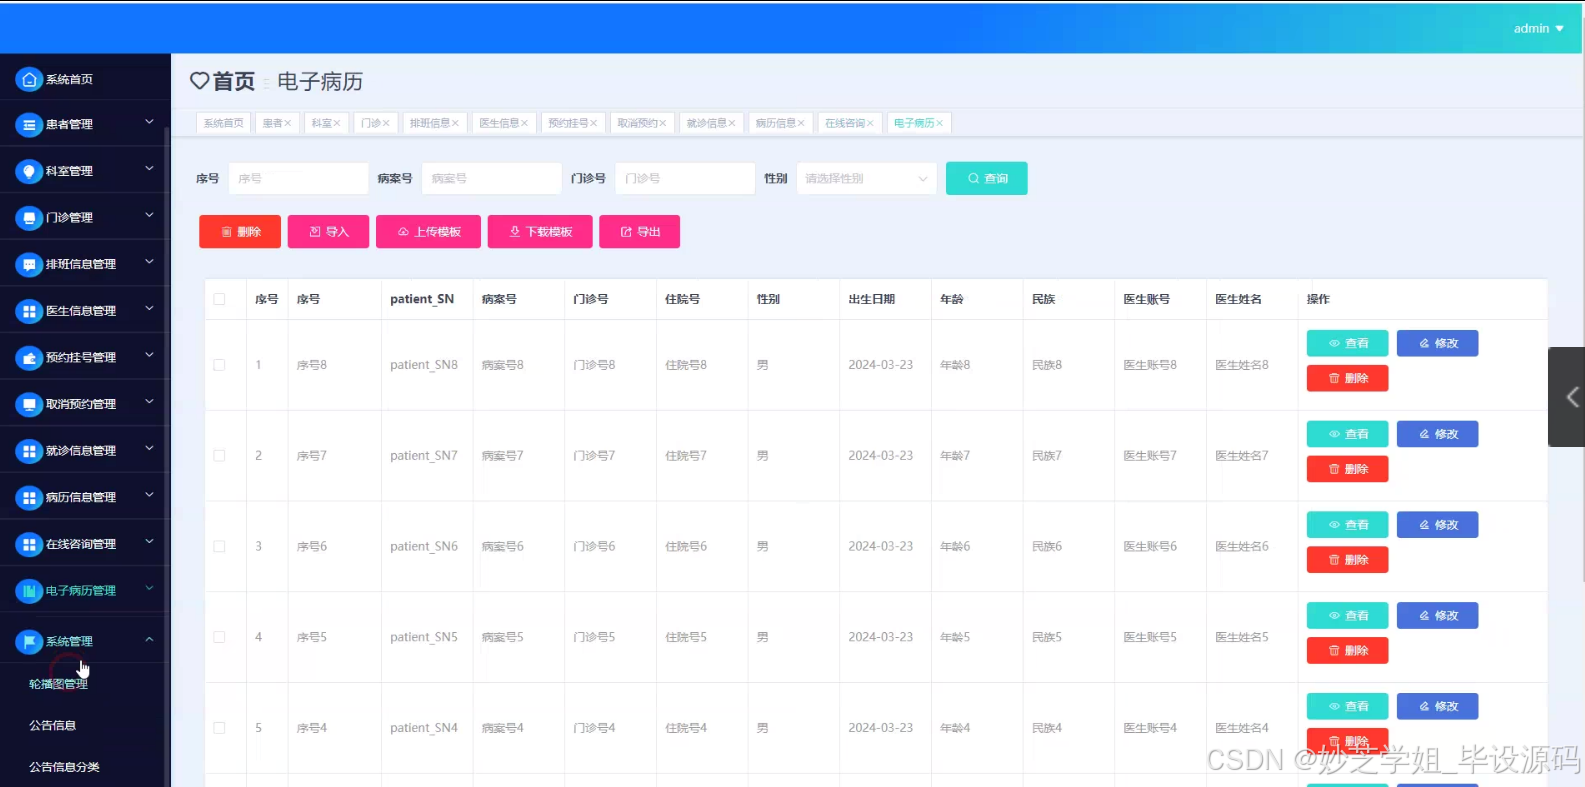Screen dimensions: 1585x787
Task: Expand the 医生信息管理 menu chevron
Action: click(x=149, y=308)
